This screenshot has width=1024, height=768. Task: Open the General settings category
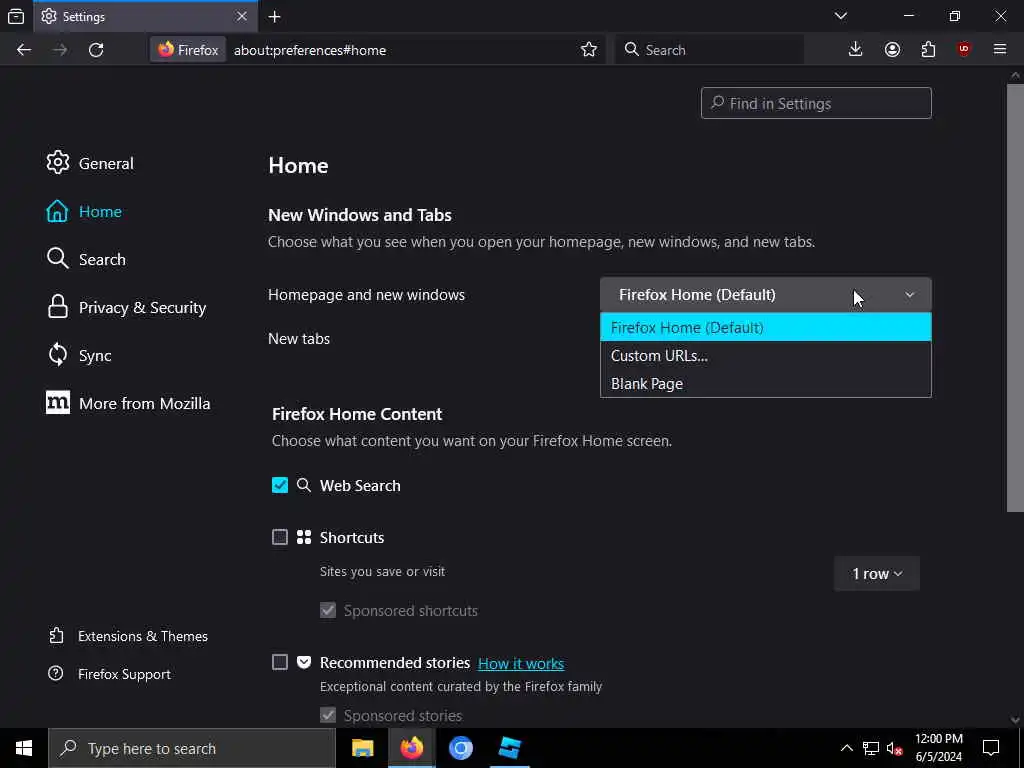coord(90,163)
